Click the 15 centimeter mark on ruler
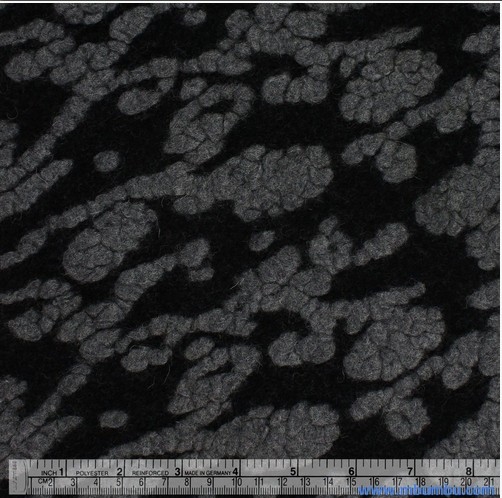Screen dimensions: 502x498 click(x=351, y=482)
